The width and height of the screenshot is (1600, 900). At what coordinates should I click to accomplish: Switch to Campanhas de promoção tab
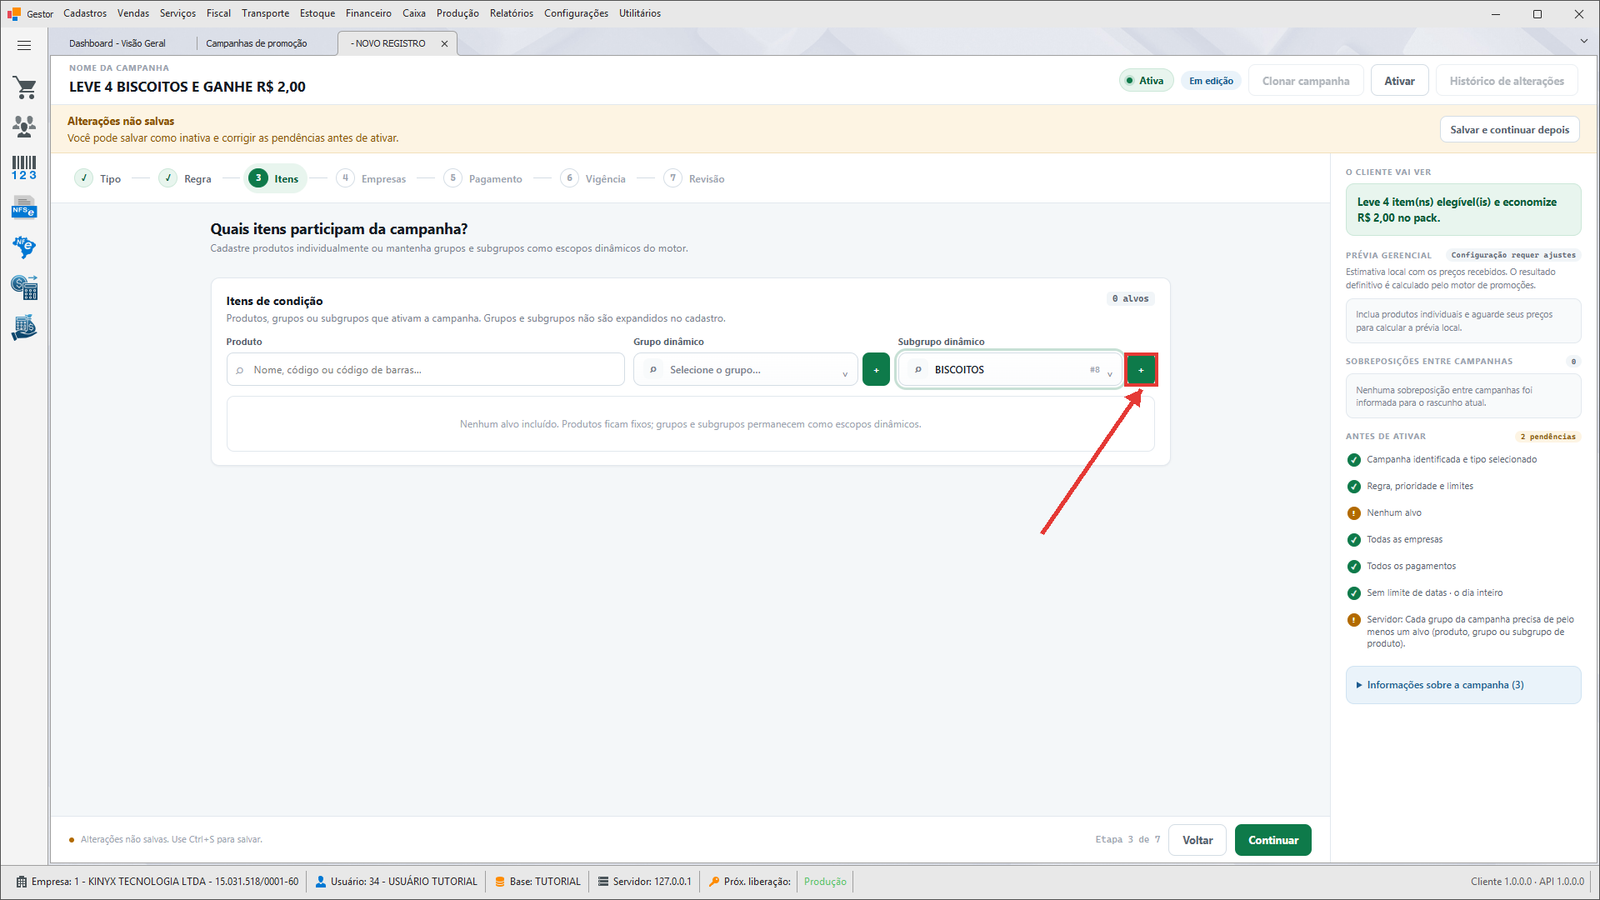[257, 43]
